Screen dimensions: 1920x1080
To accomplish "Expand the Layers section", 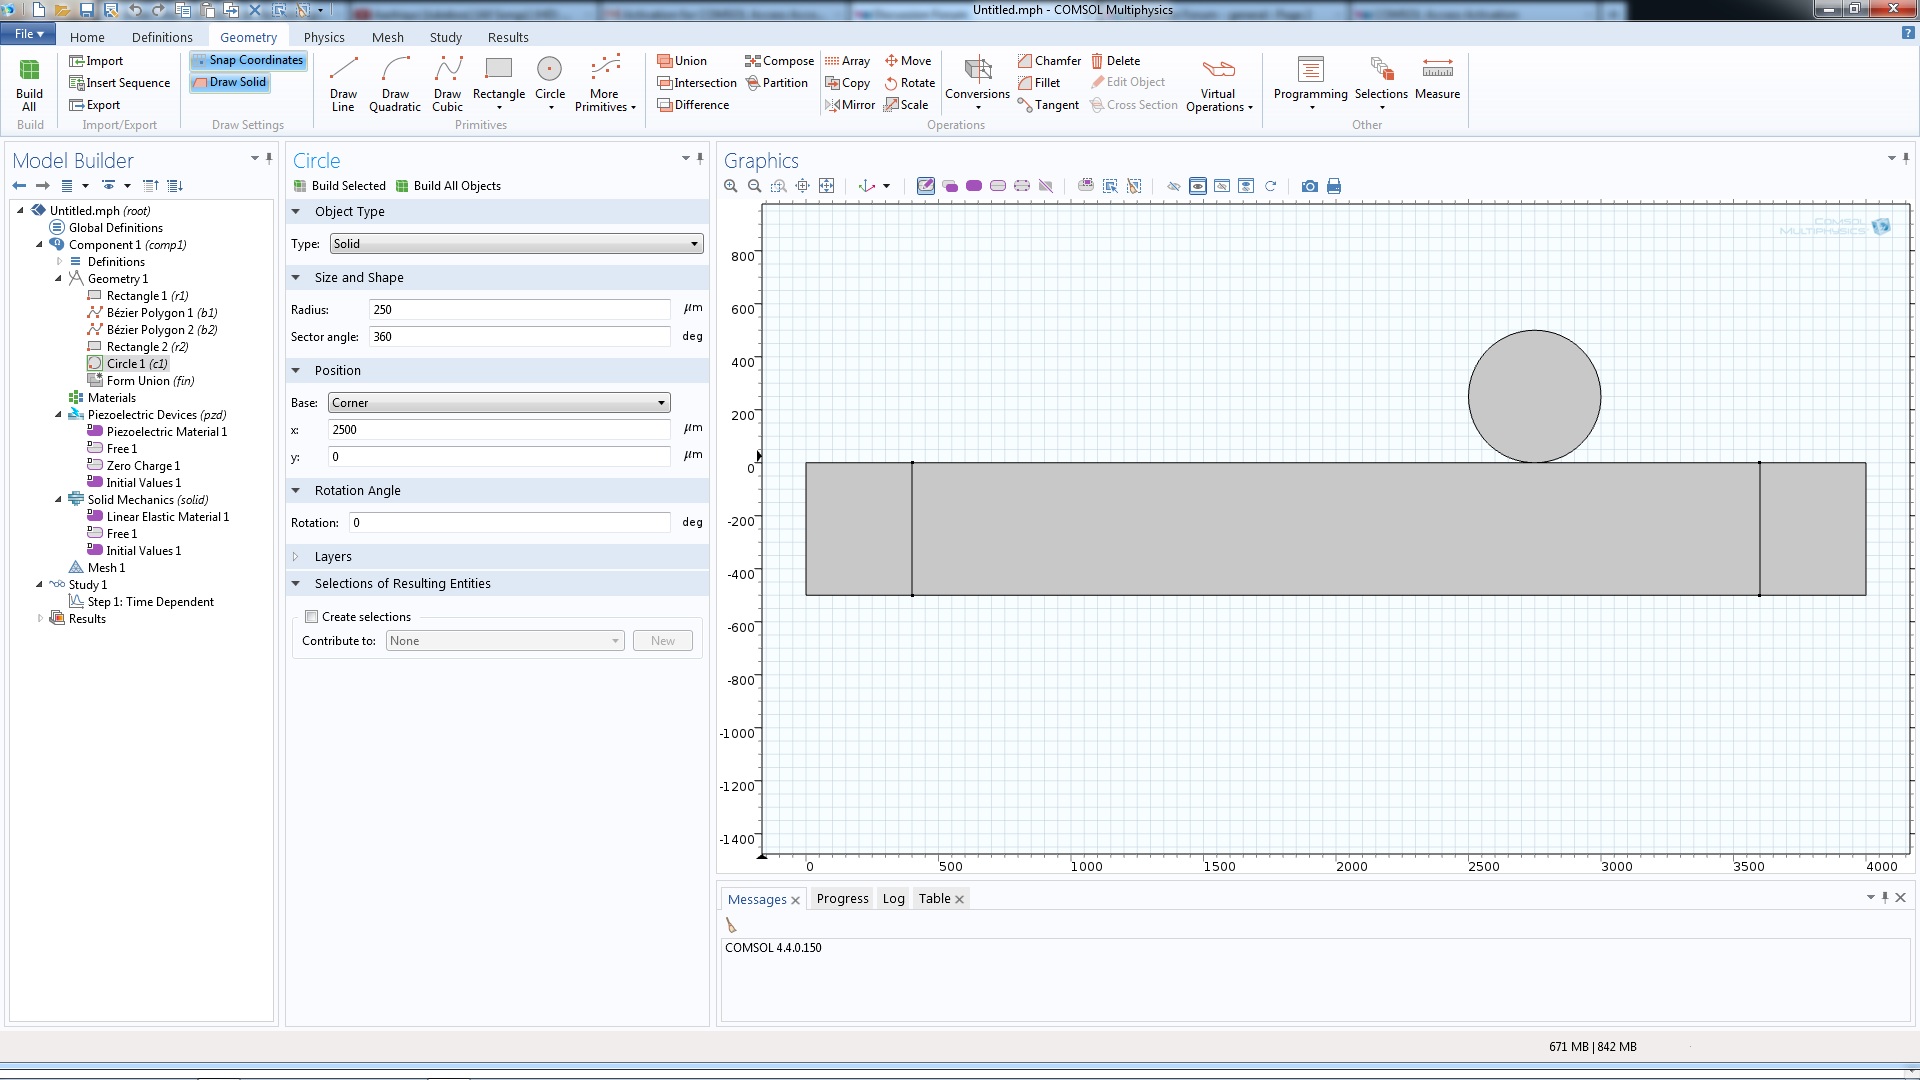I will pyautogui.click(x=332, y=557).
